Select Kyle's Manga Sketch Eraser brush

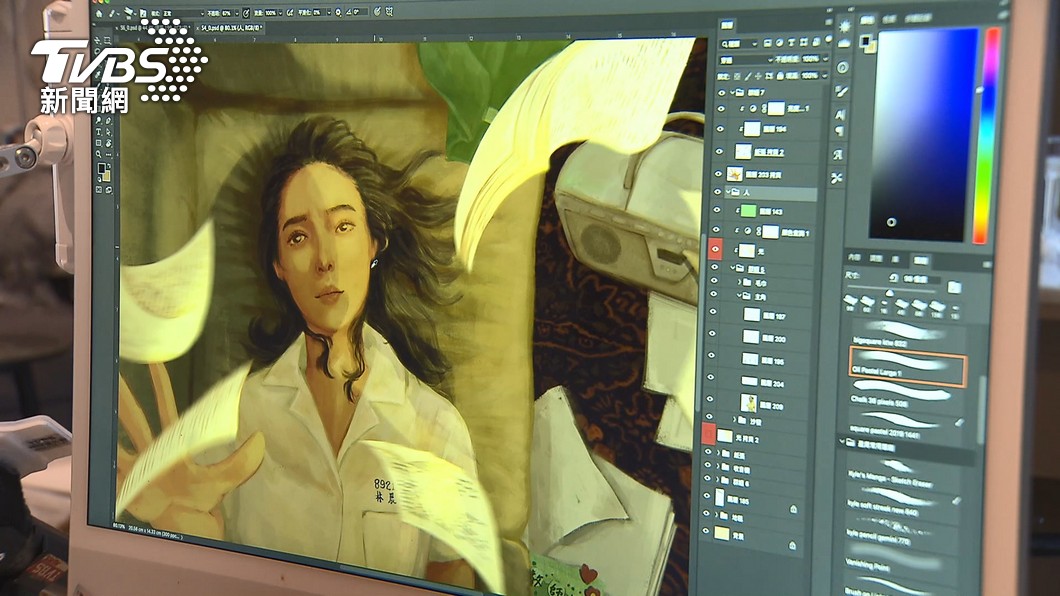coord(902,474)
